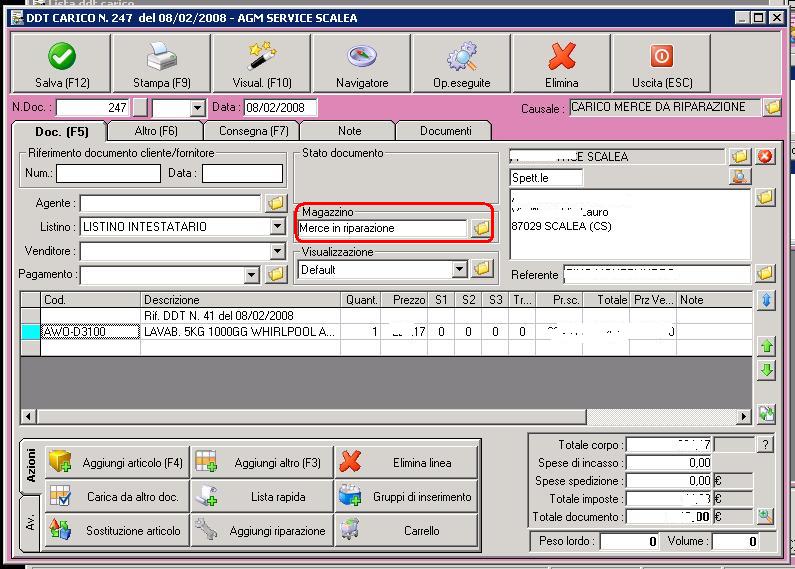The image size is (795, 569).
Task: Open customer lookup folder beside SCALEA name
Action: [740, 156]
